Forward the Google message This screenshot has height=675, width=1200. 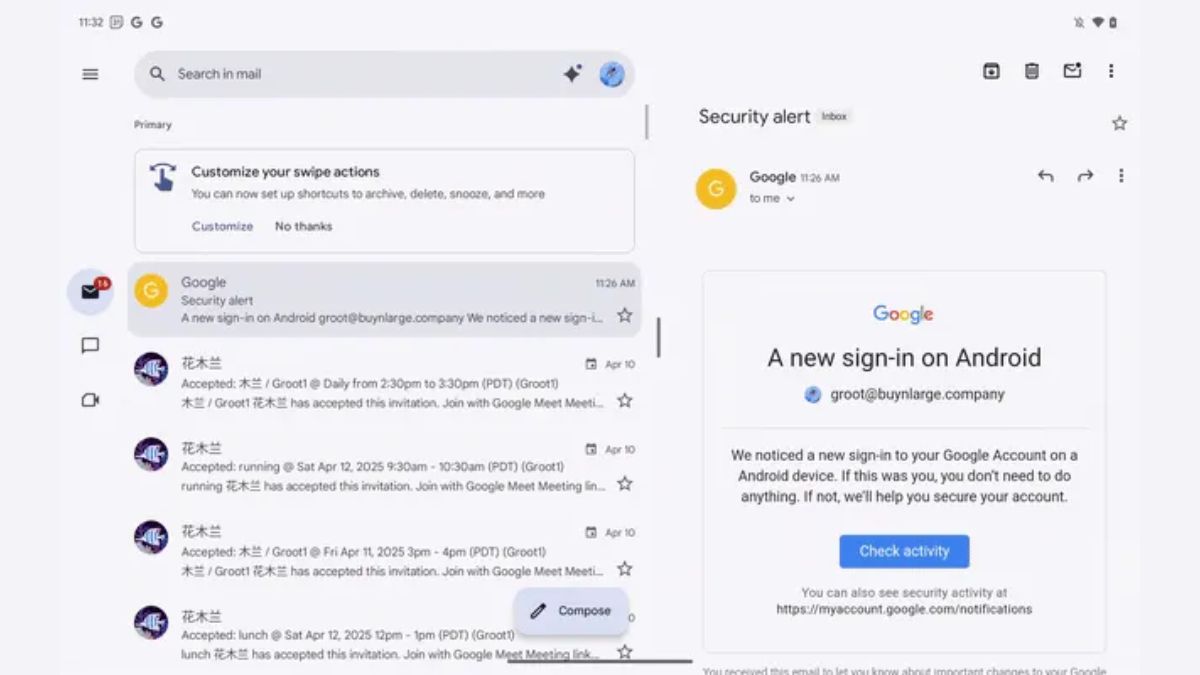coord(1085,176)
